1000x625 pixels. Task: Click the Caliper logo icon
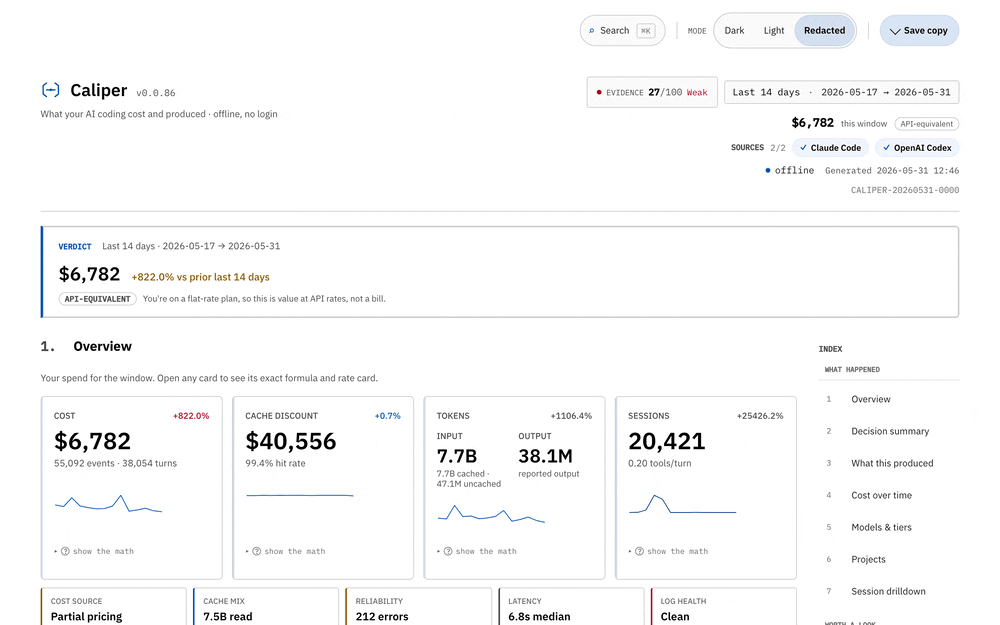tap(50, 90)
